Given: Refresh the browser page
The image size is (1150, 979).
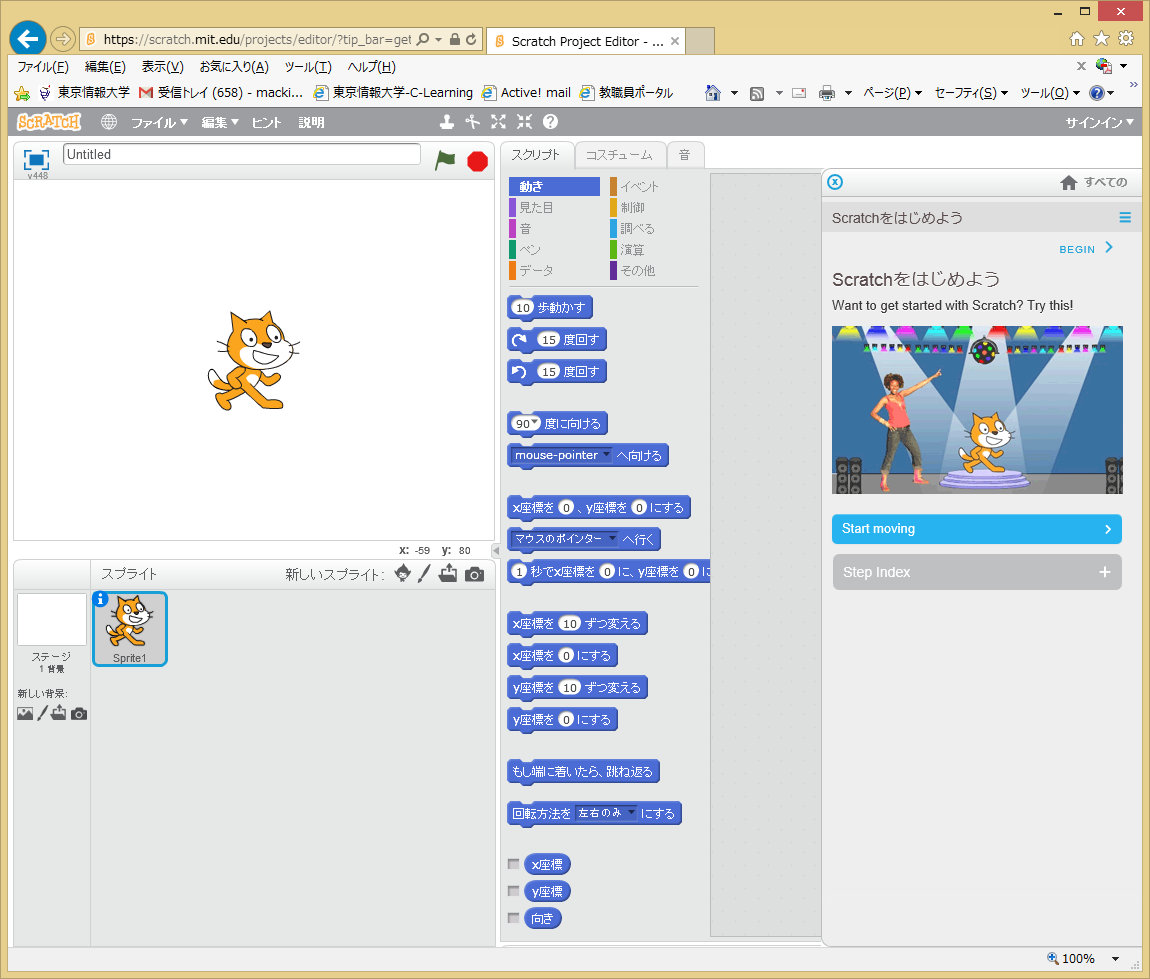Looking at the screenshot, I should click(471, 40).
